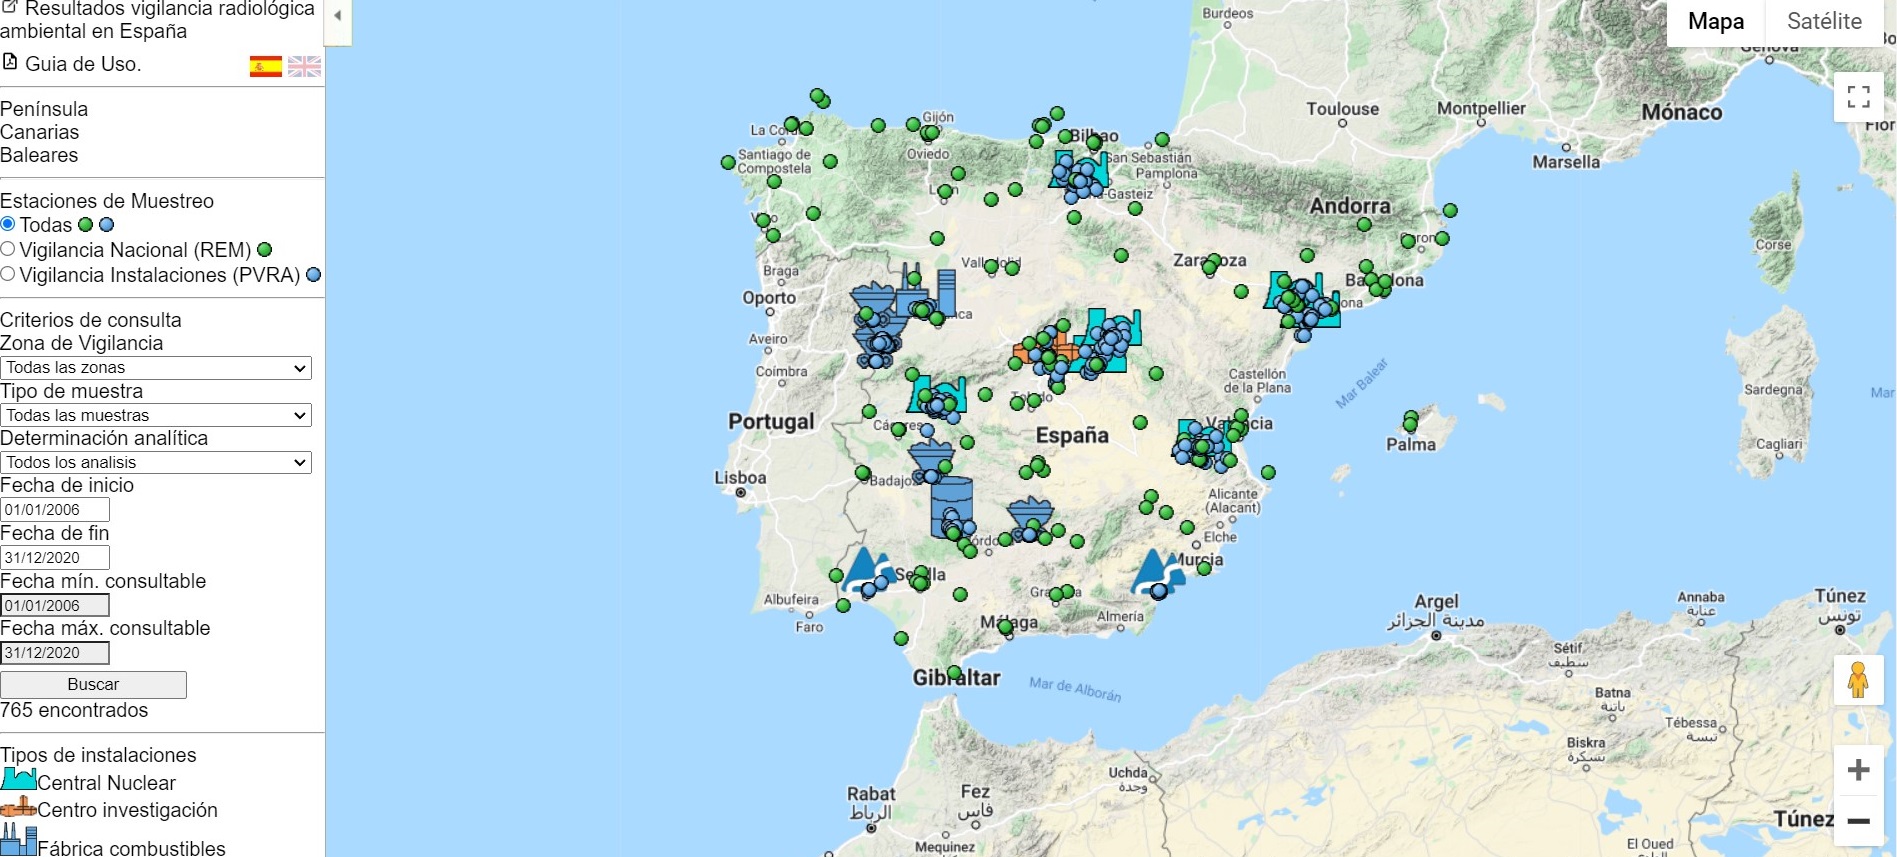Viewport: 1897px width, 857px height.
Task: Click the Fecha mín. consultable field
Action: [x=55, y=605]
